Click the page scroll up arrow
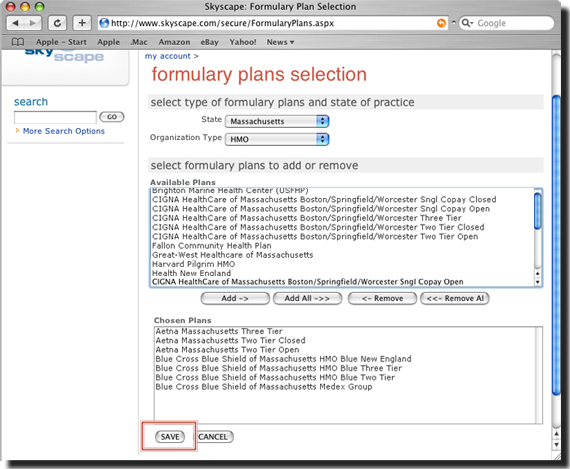 pyautogui.click(x=556, y=434)
